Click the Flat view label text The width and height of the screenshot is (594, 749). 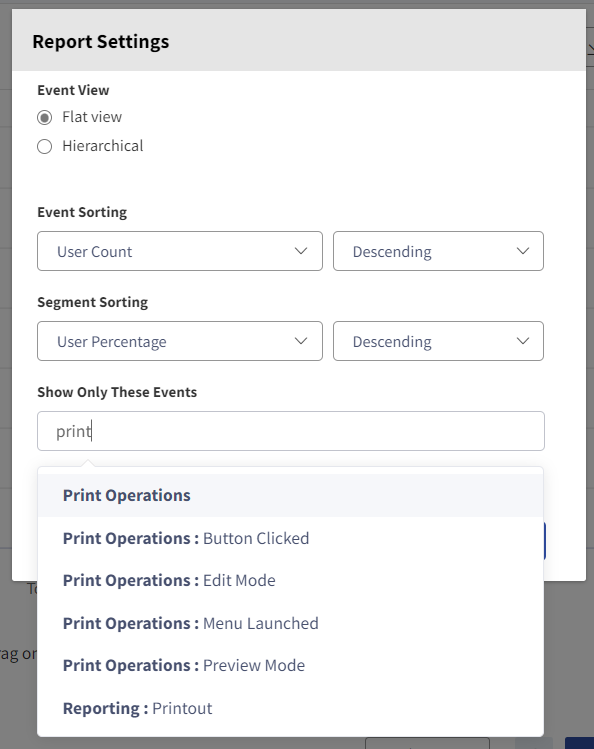(92, 117)
